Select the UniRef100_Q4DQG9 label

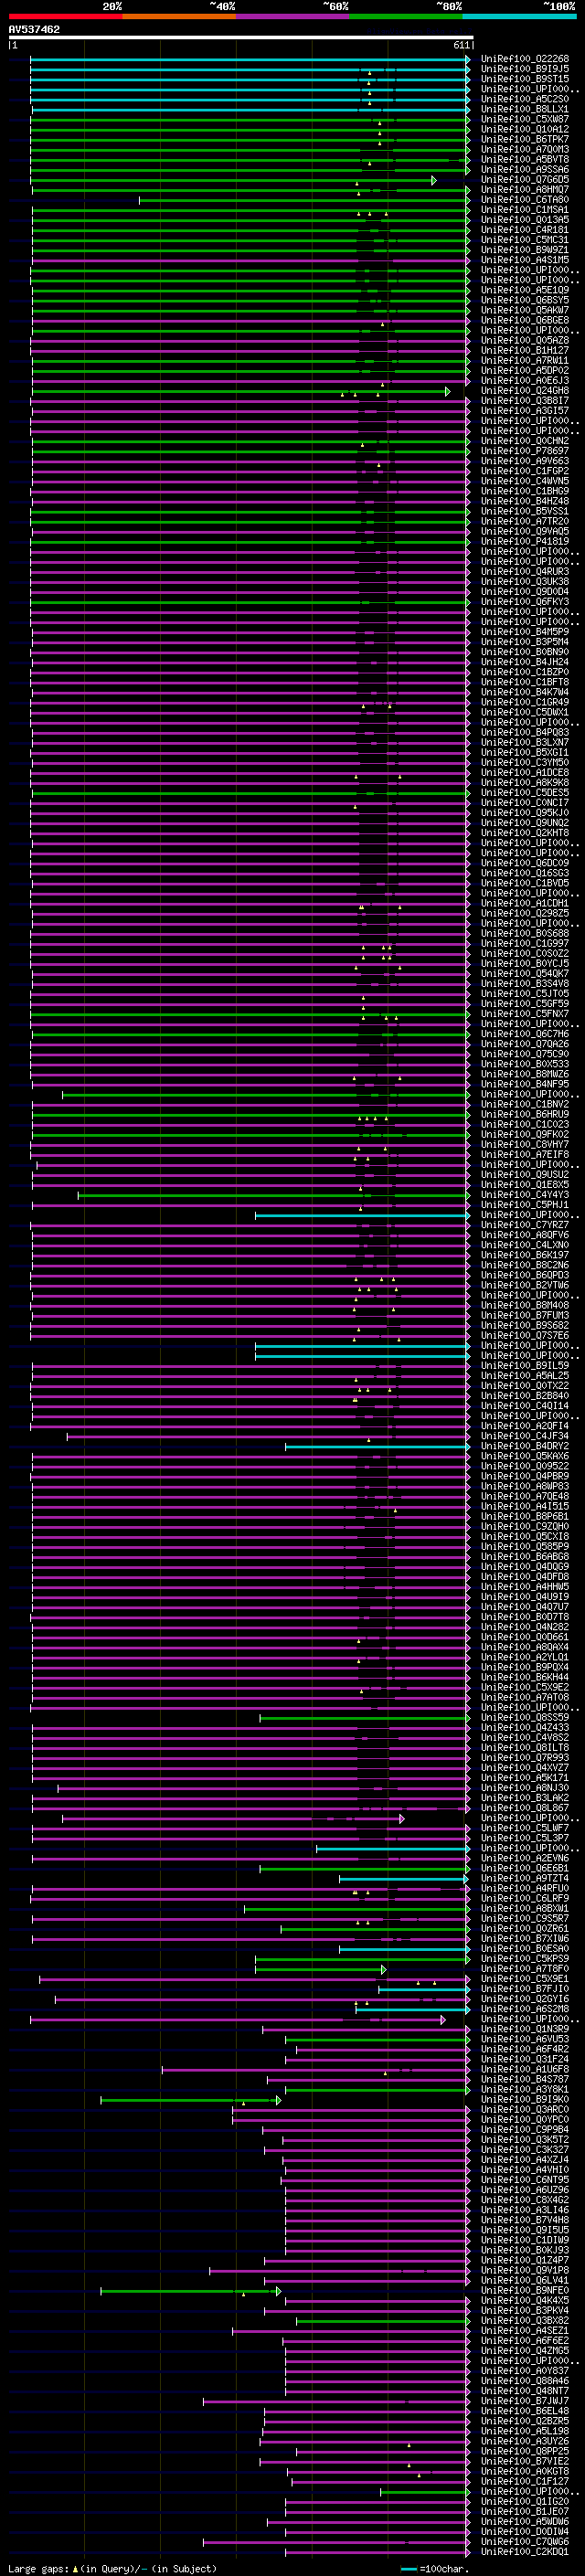coord(524,1567)
